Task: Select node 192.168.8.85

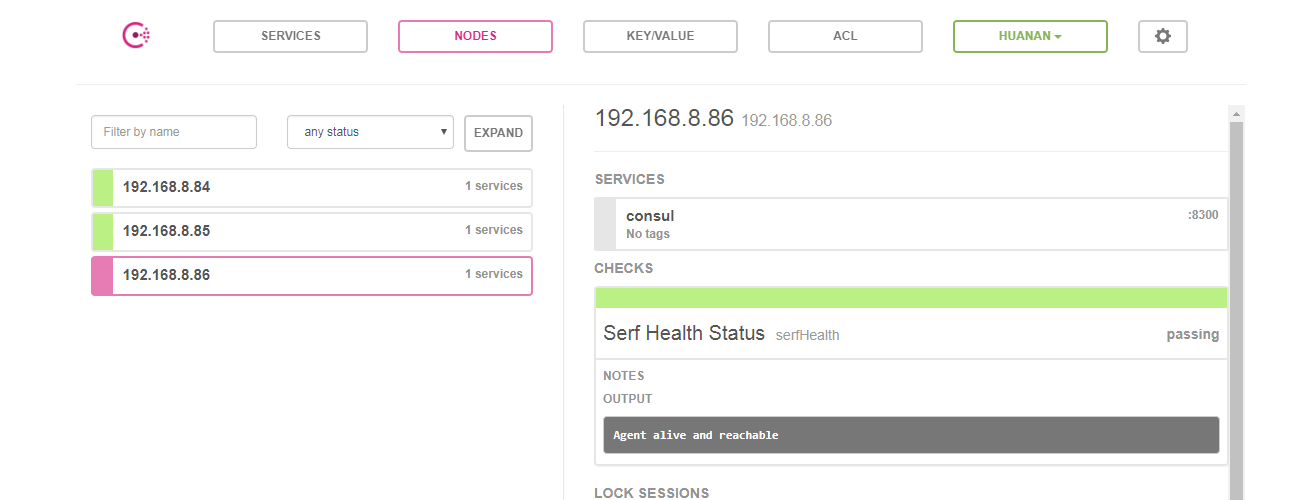Action: tap(312, 231)
